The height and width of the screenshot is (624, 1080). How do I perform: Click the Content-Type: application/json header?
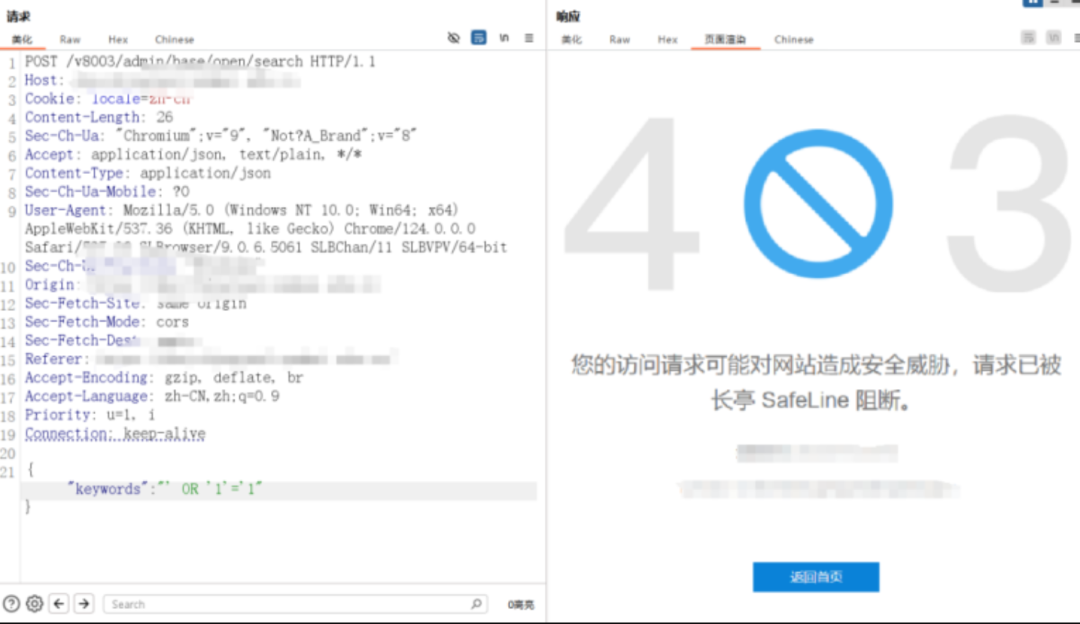tap(148, 173)
